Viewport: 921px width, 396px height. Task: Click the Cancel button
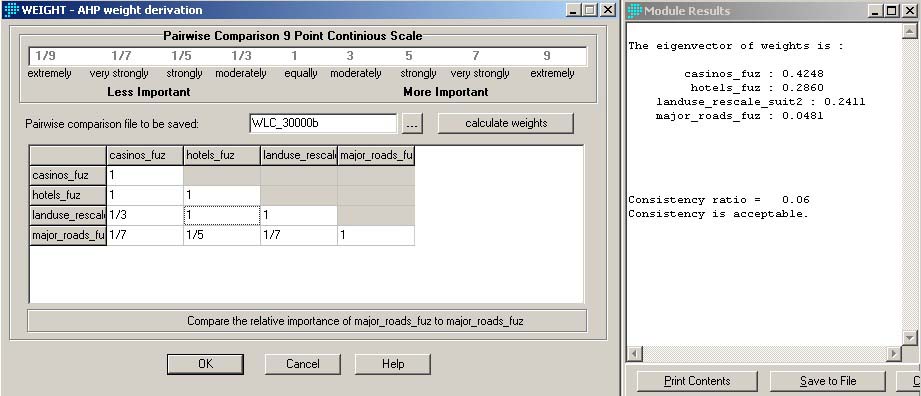(x=302, y=364)
